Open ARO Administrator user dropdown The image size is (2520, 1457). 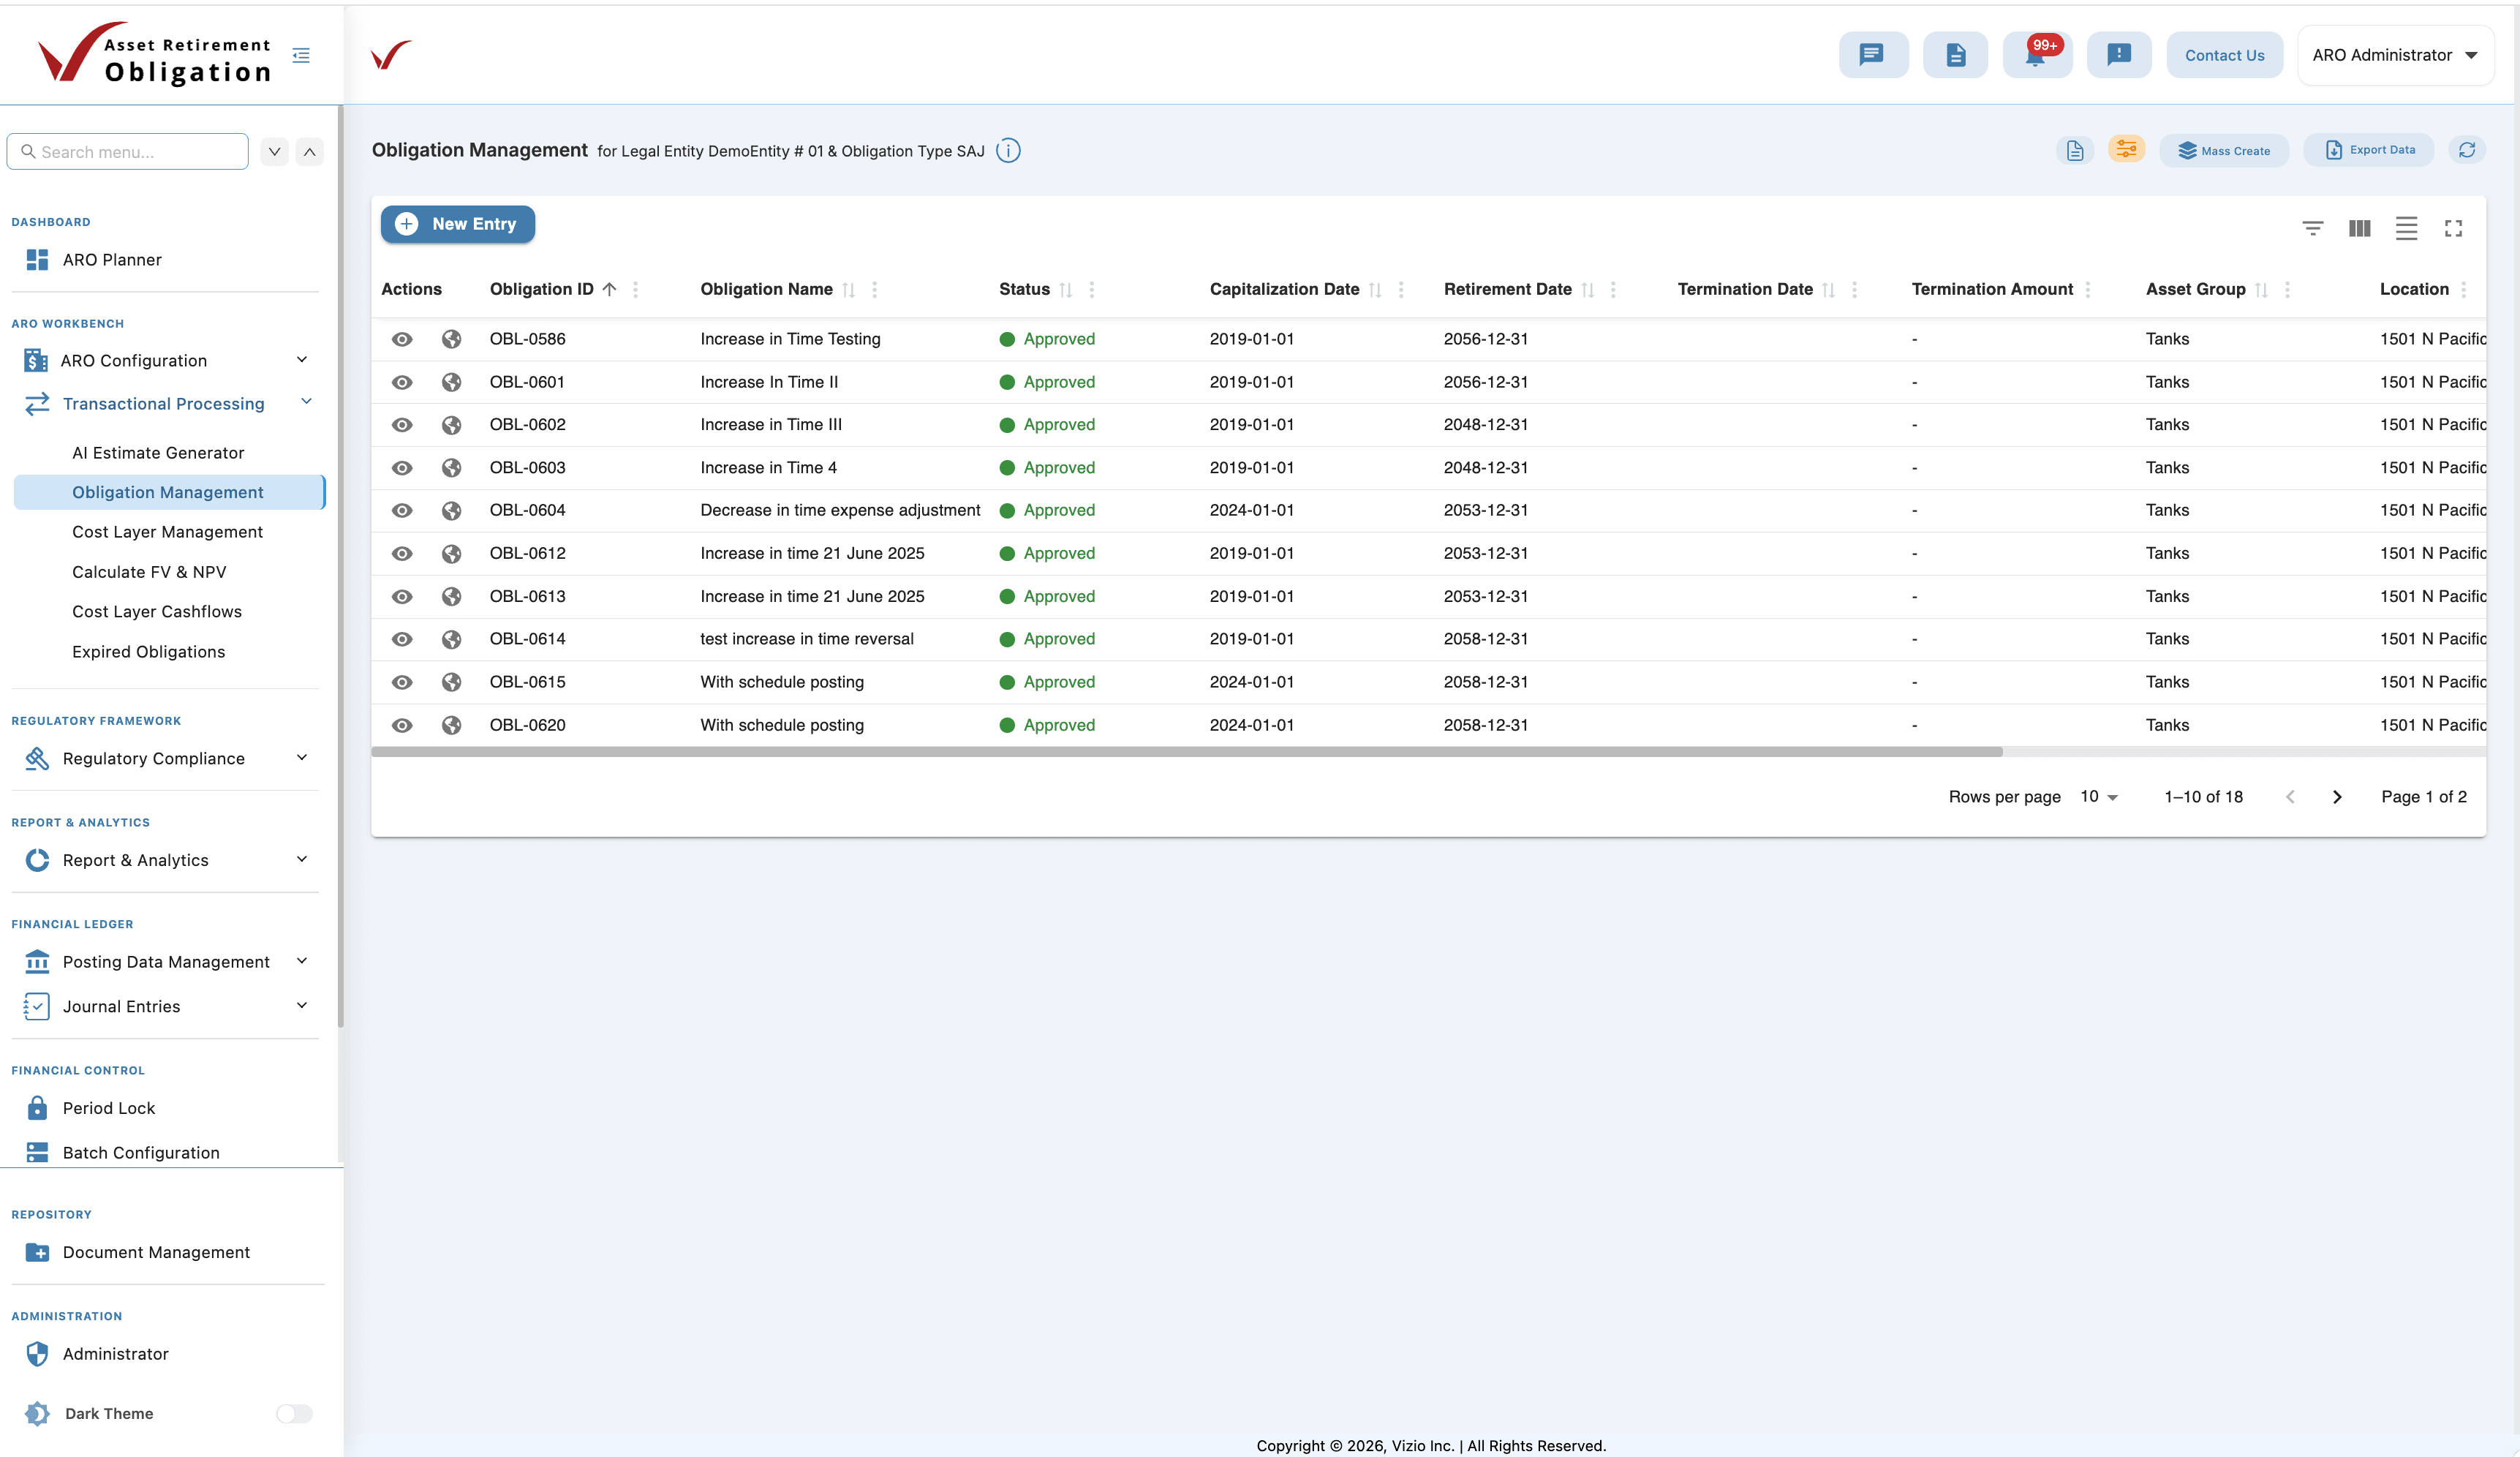(x=2395, y=55)
